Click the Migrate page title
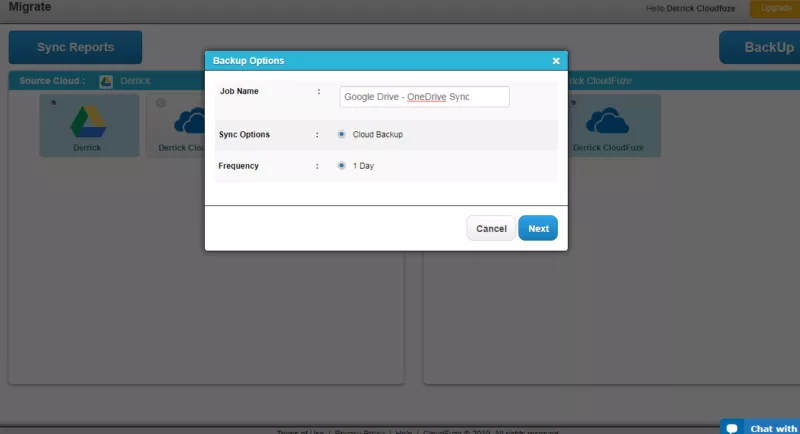This screenshot has height=434, width=800. click(30, 7)
